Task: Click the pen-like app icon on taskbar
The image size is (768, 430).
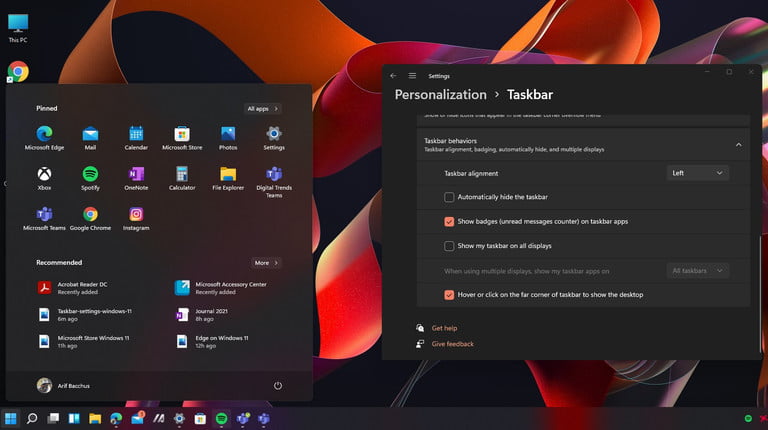Action: coord(159,418)
